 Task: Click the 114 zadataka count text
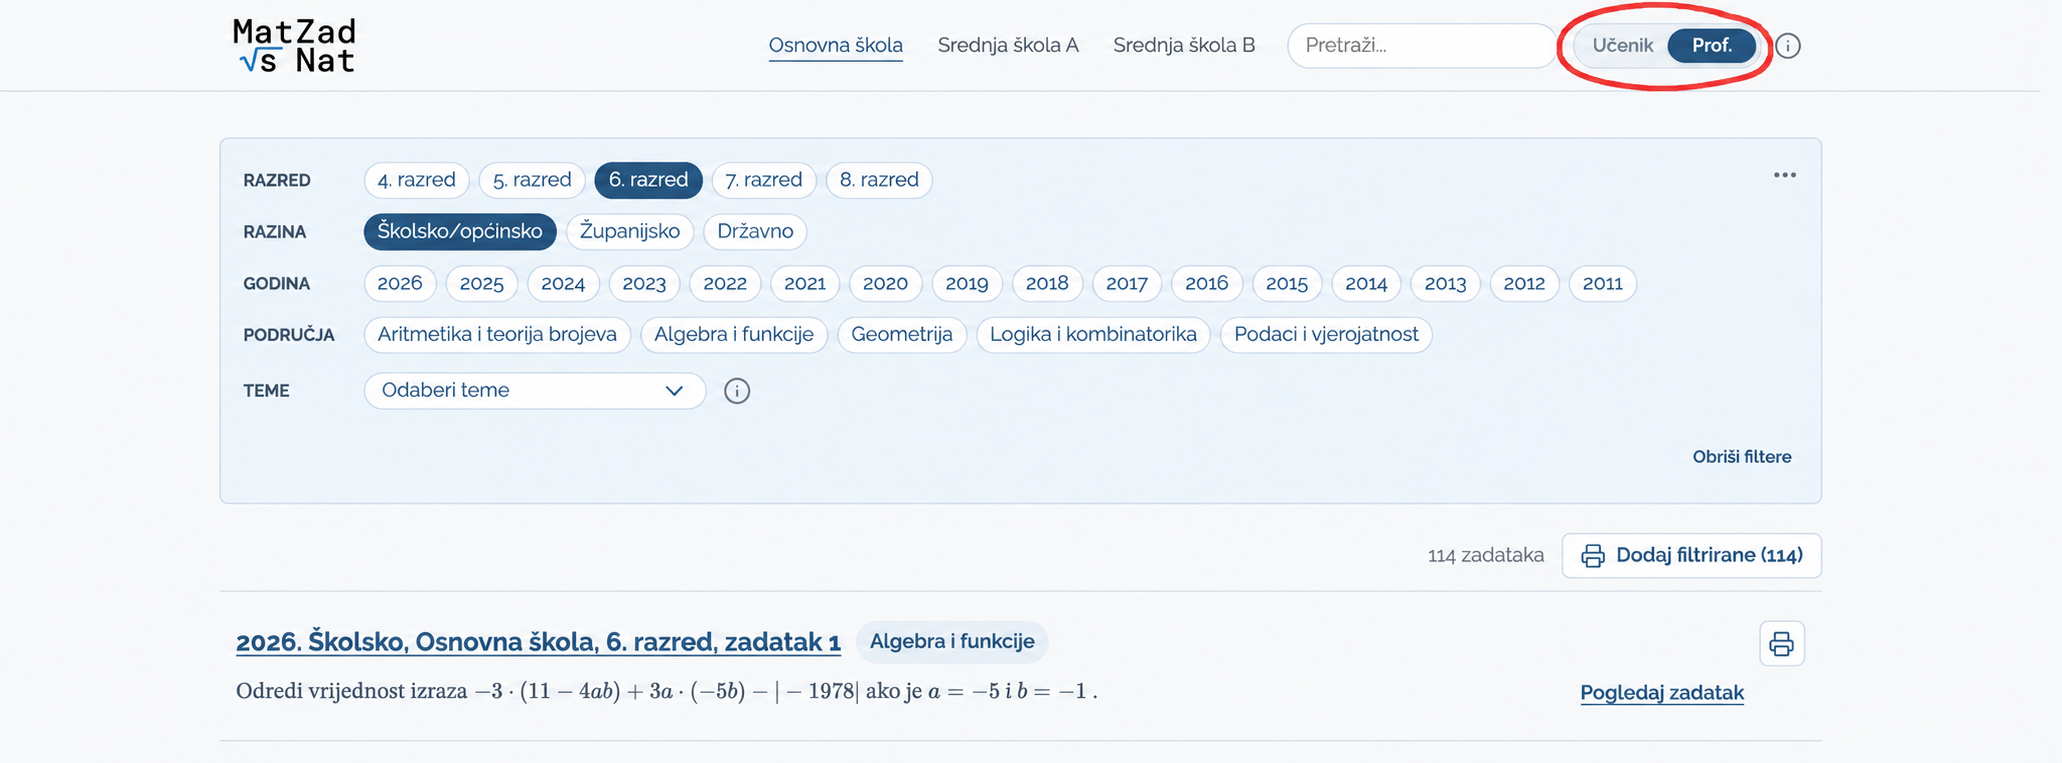pos(1486,556)
